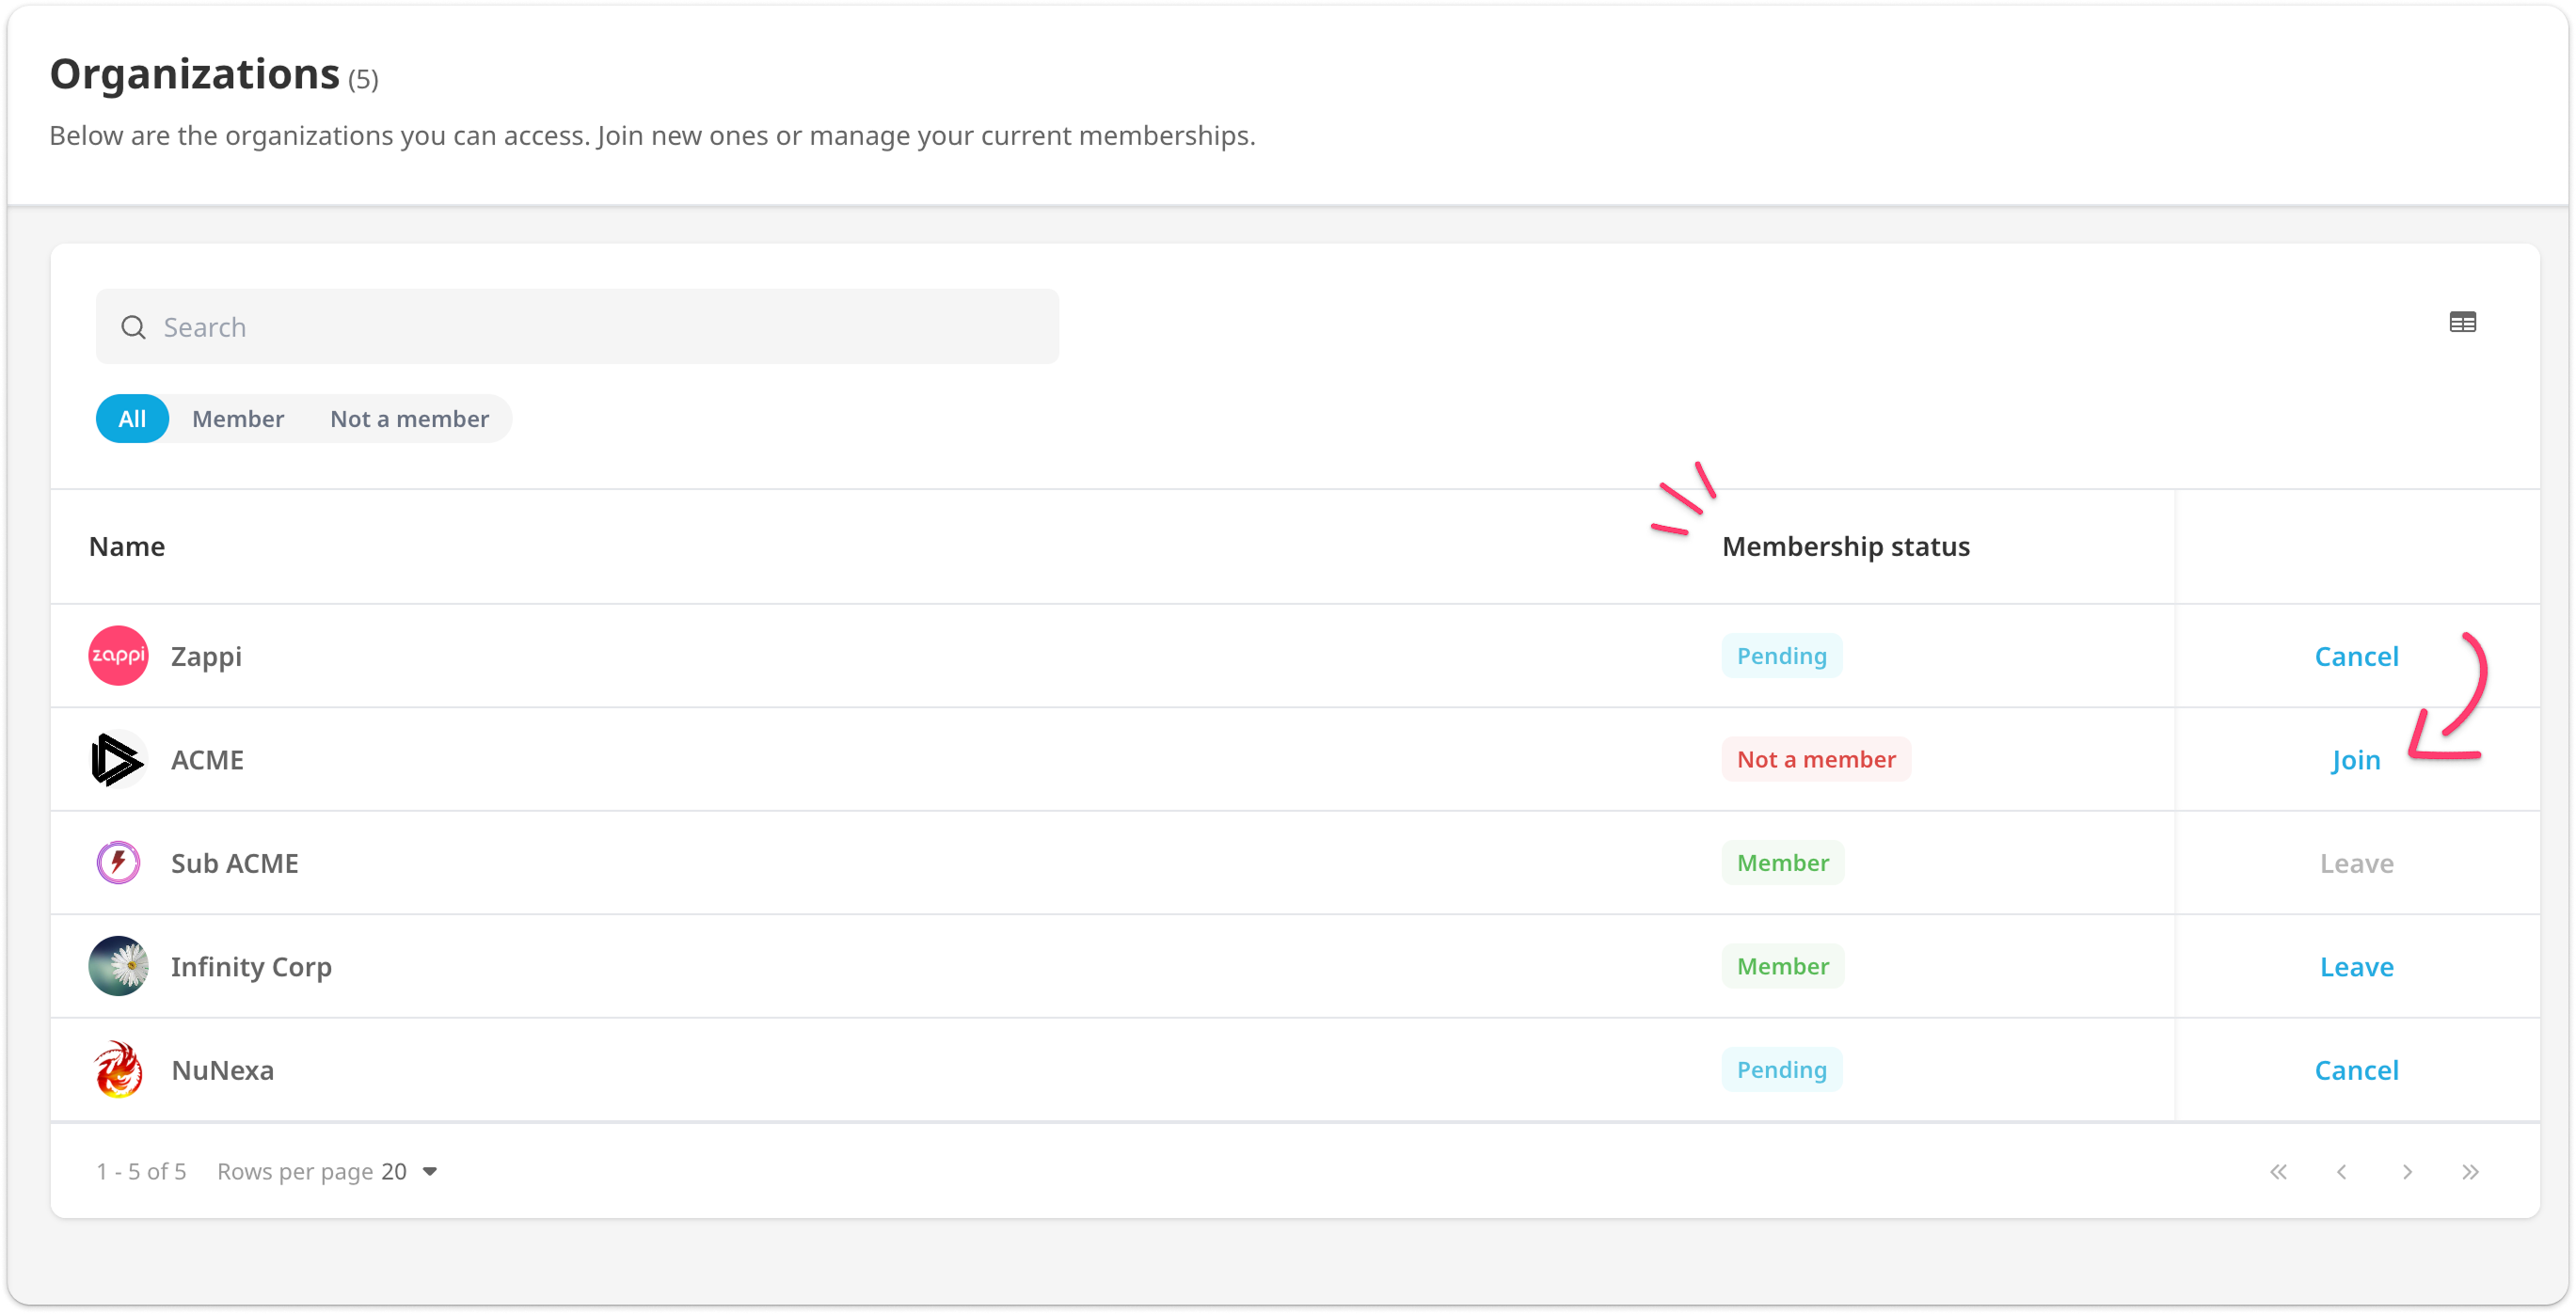Go to the last page

[2470, 1172]
